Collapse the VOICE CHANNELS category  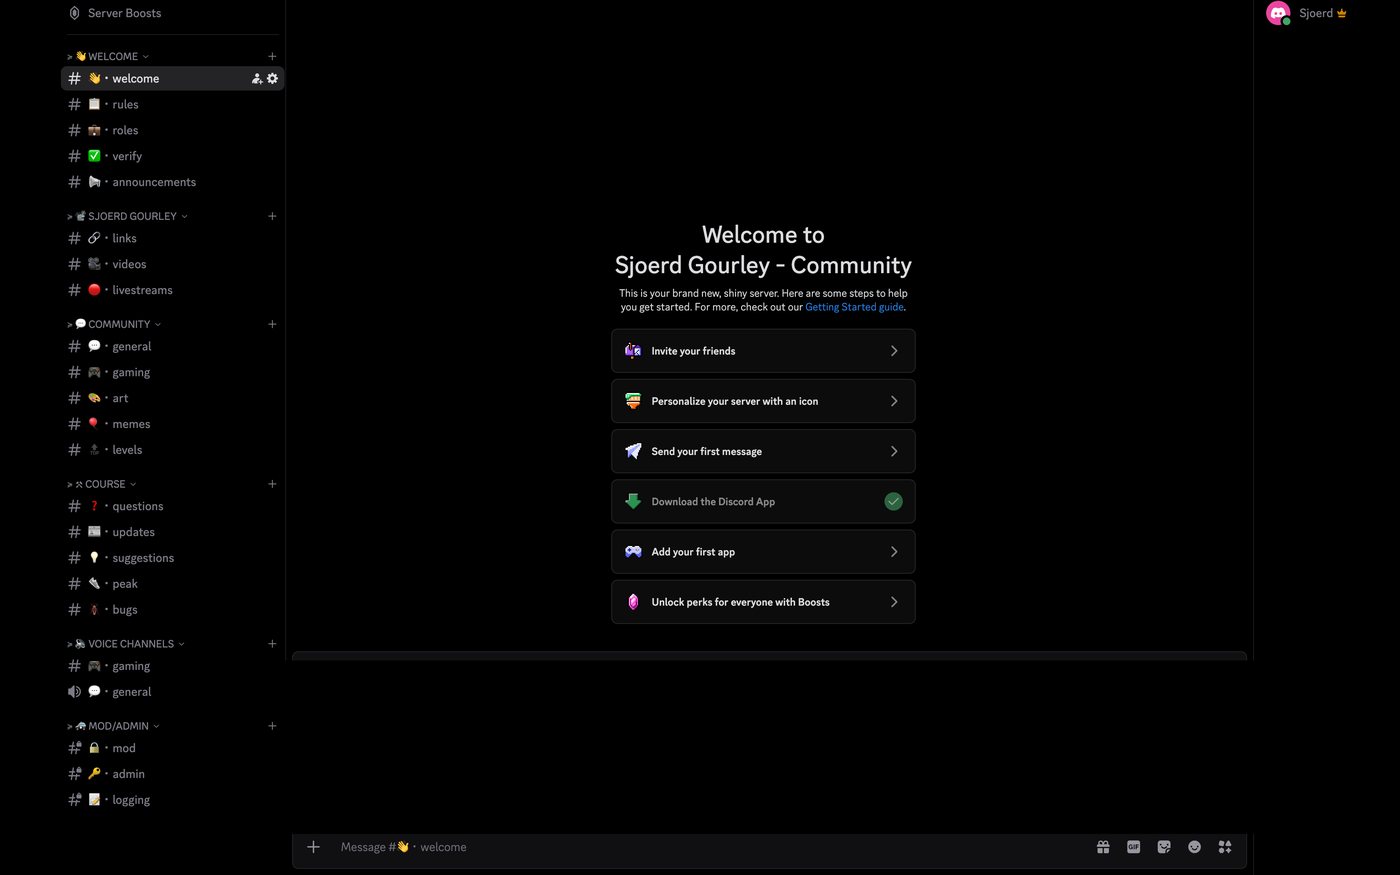pyautogui.click(x=126, y=644)
